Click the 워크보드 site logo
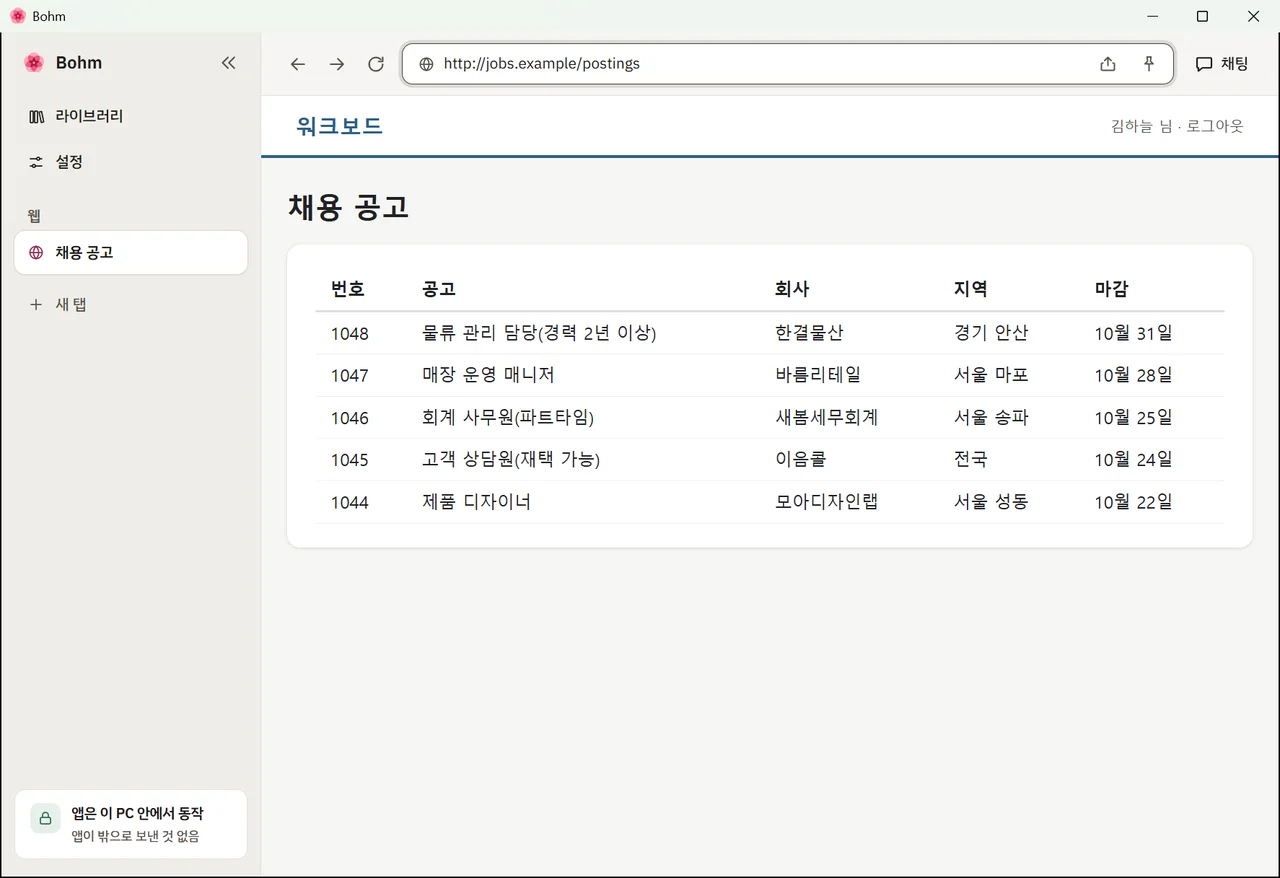This screenshot has width=1280, height=878. tap(339, 126)
